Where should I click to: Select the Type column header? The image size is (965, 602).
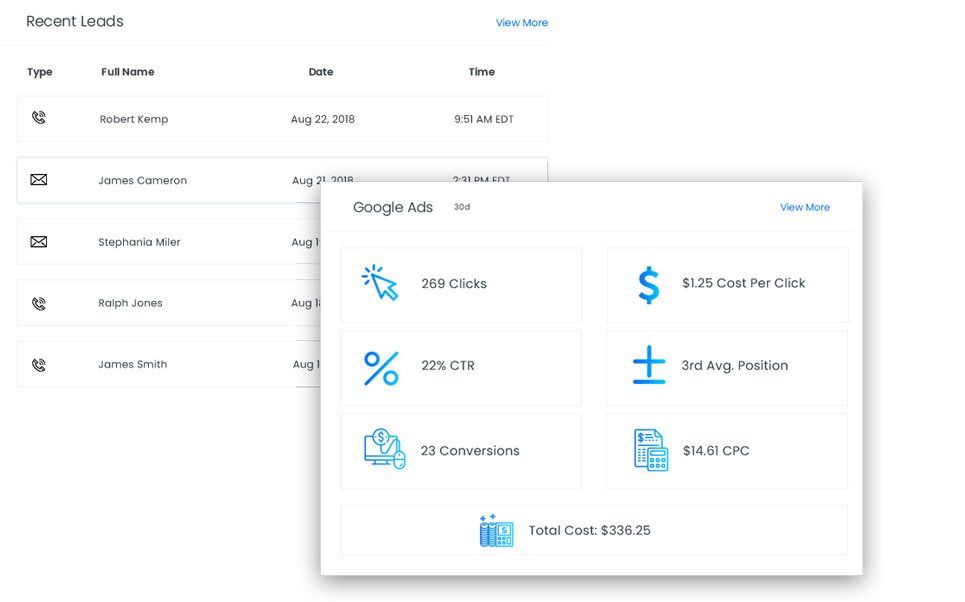click(40, 72)
